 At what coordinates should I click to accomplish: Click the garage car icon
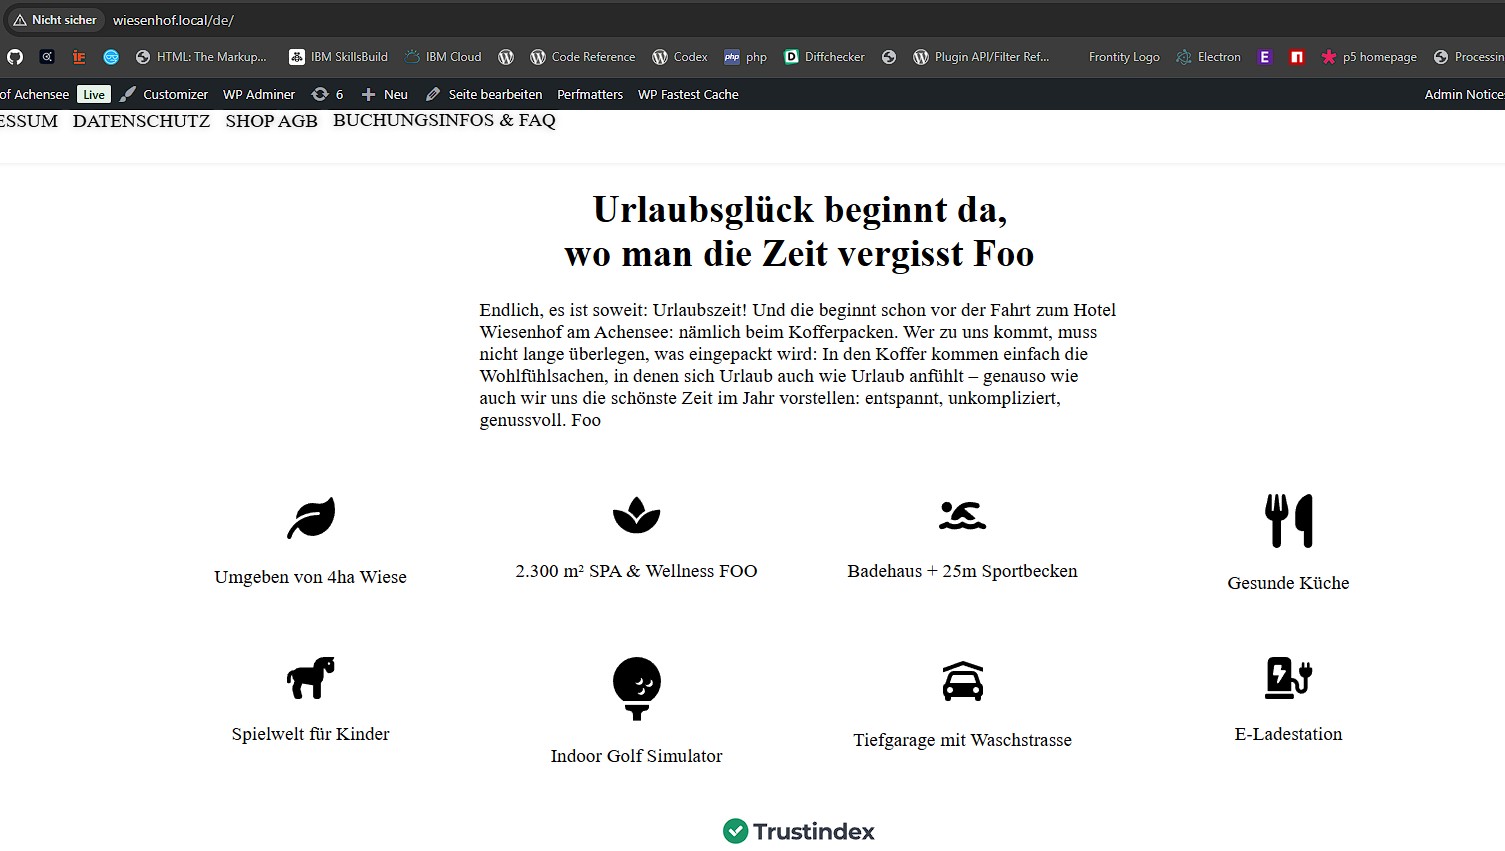tap(962, 681)
